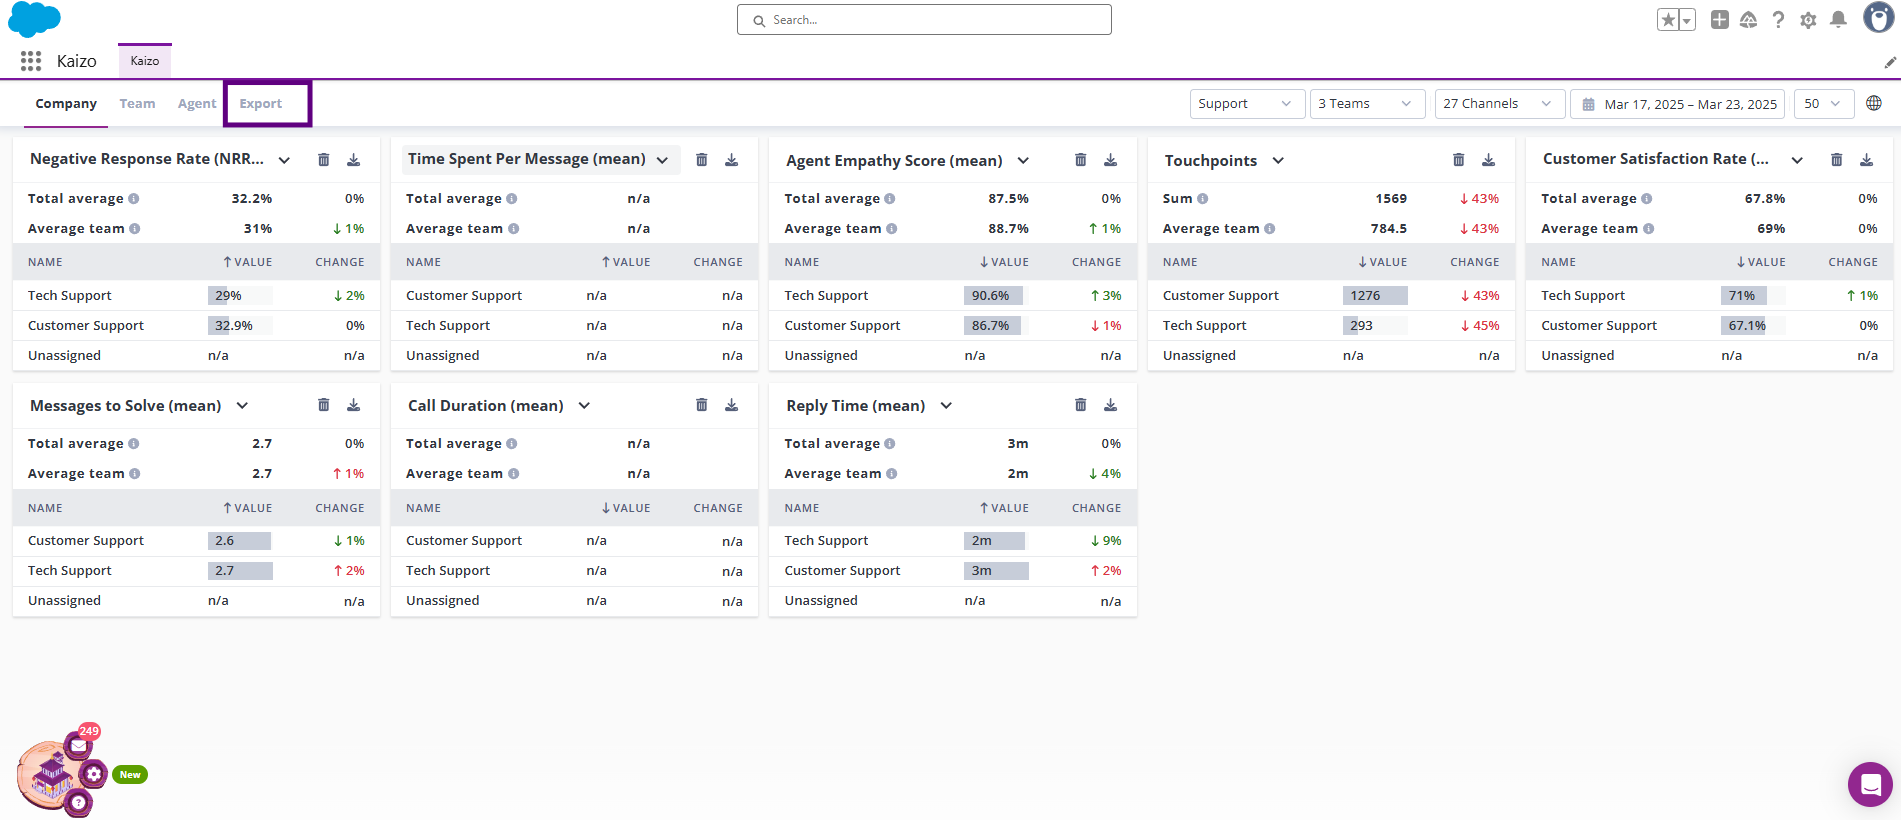Download the Agent Empathy Score widget data
The height and width of the screenshot is (820, 1901).
(1110, 160)
